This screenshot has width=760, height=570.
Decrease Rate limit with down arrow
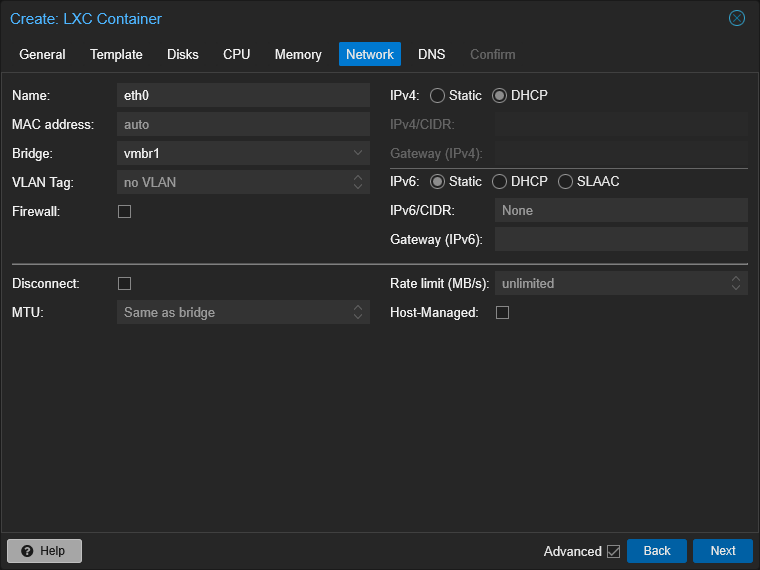coord(736,288)
